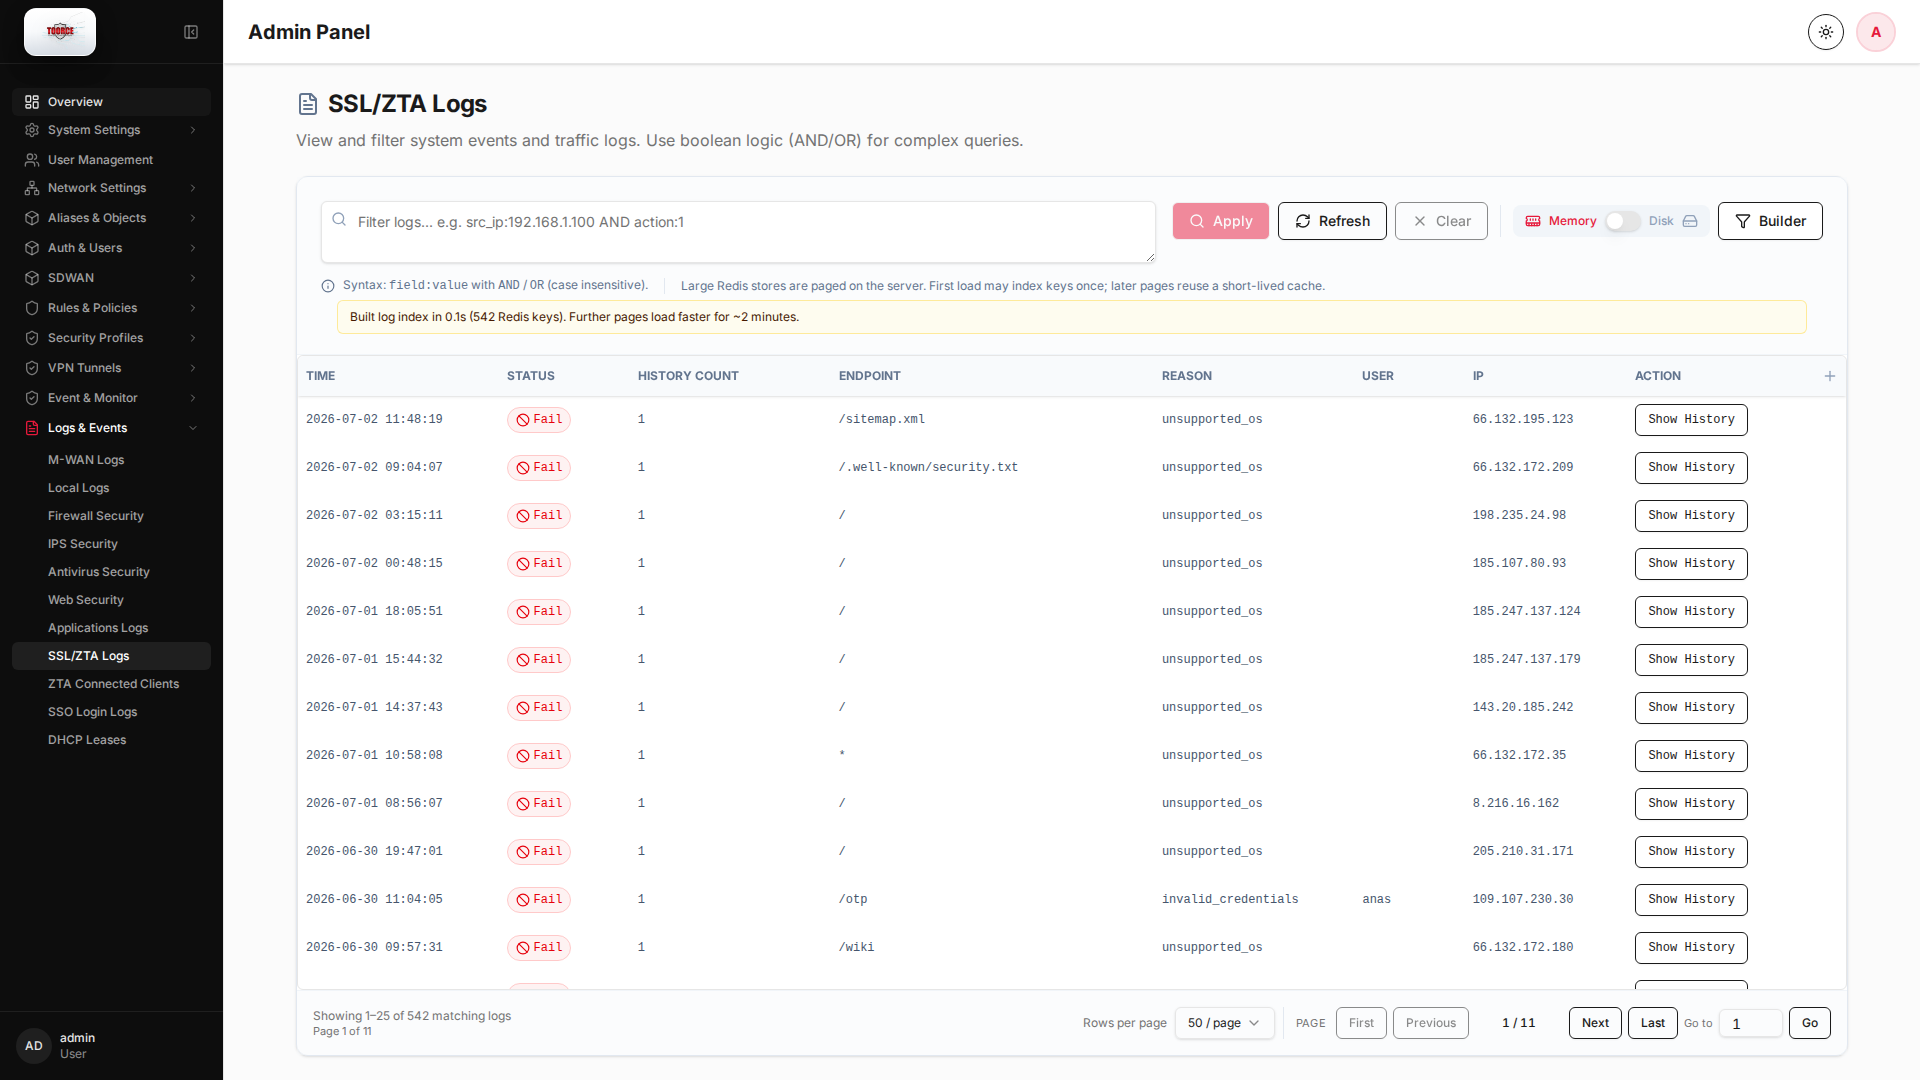Click endpoint /.well-known/security.txt
The width and height of the screenshot is (1920, 1080).
(x=928, y=468)
